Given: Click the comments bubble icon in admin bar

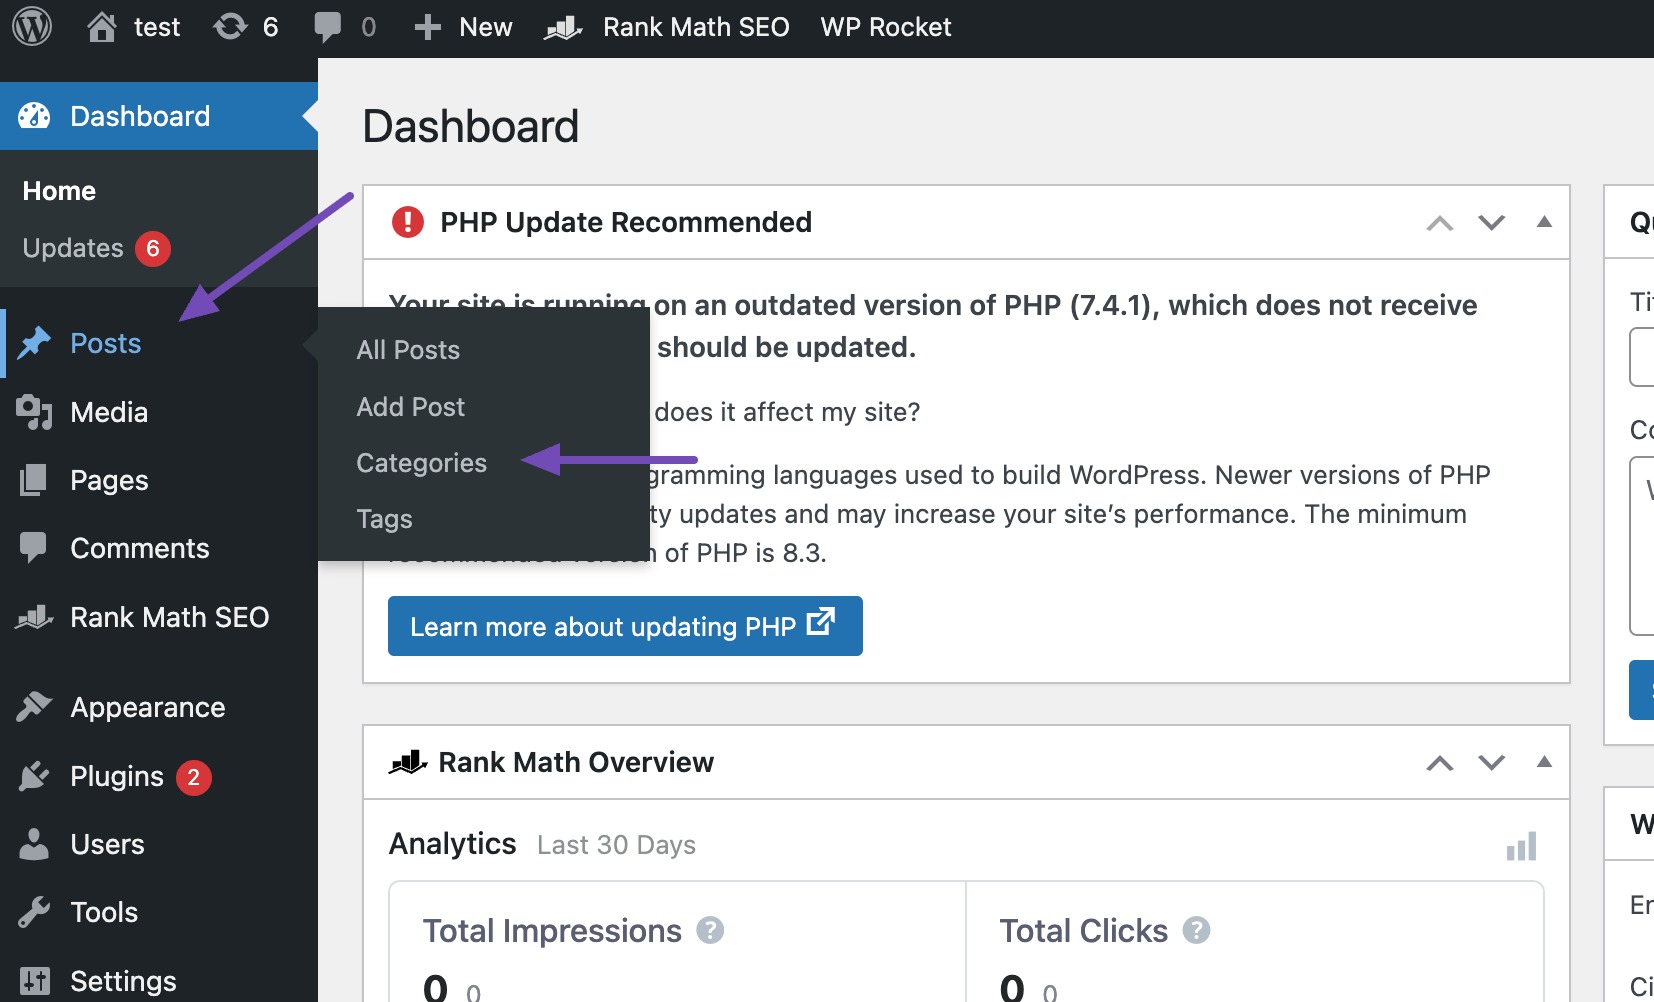Looking at the screenshot, I should pos(327,27).
